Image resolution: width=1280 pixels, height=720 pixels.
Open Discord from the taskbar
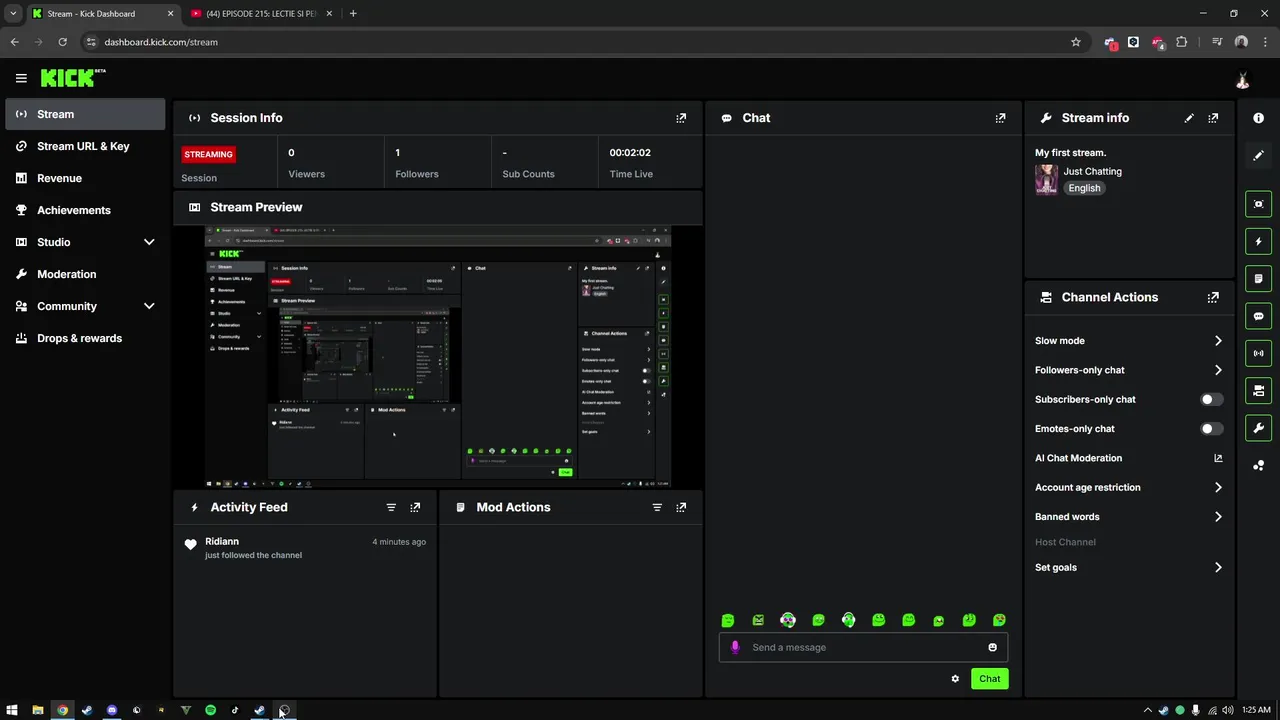(x=112, y=710)
